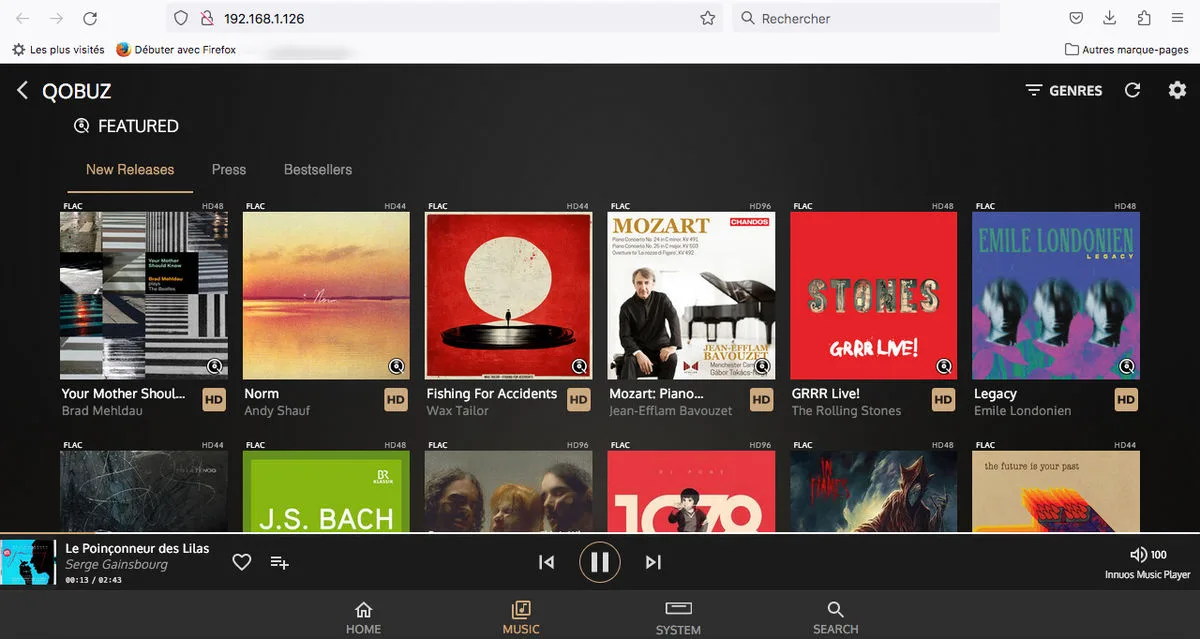Image resolution: width=1200 pixels, height=639 pixels.
Task: Click the magnifier icon on Your Mother Should Know cover
Action: click(x=215, y=366)
